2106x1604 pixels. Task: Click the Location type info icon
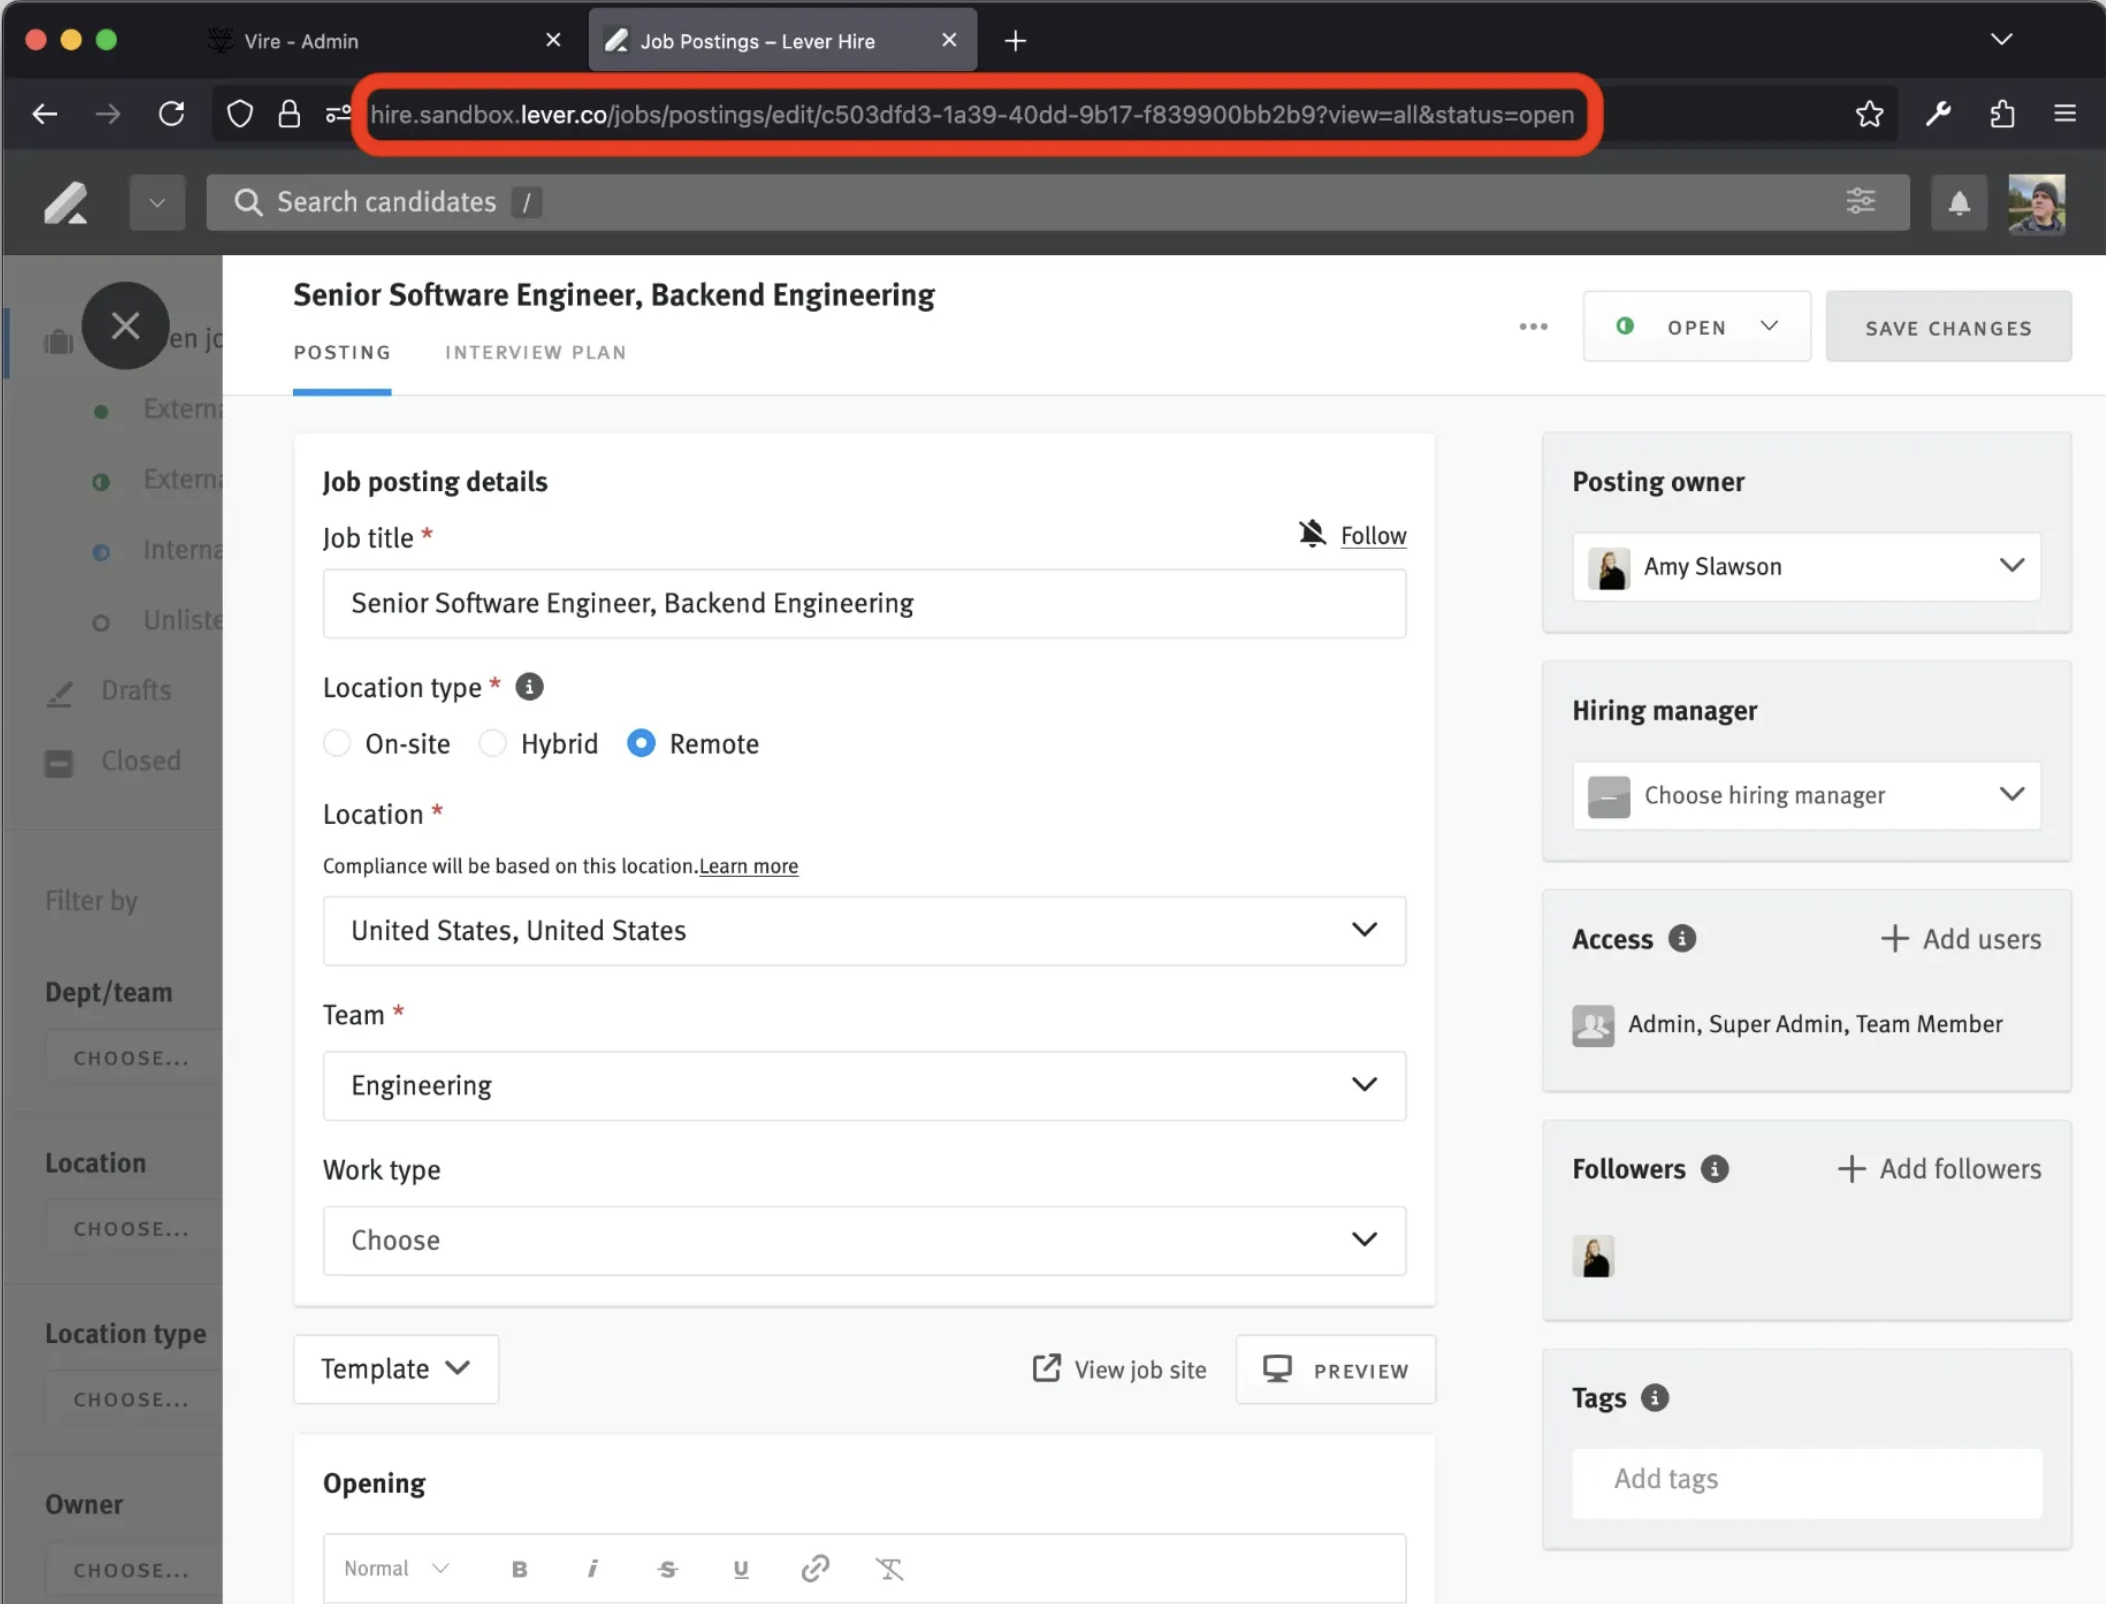pos(529,687)
